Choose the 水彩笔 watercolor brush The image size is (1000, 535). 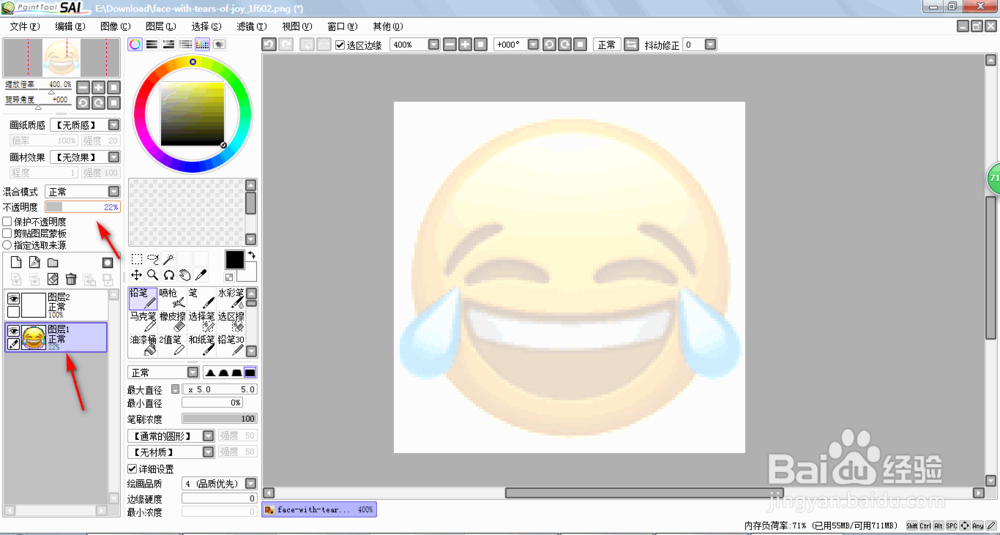[x=231, y=298]
